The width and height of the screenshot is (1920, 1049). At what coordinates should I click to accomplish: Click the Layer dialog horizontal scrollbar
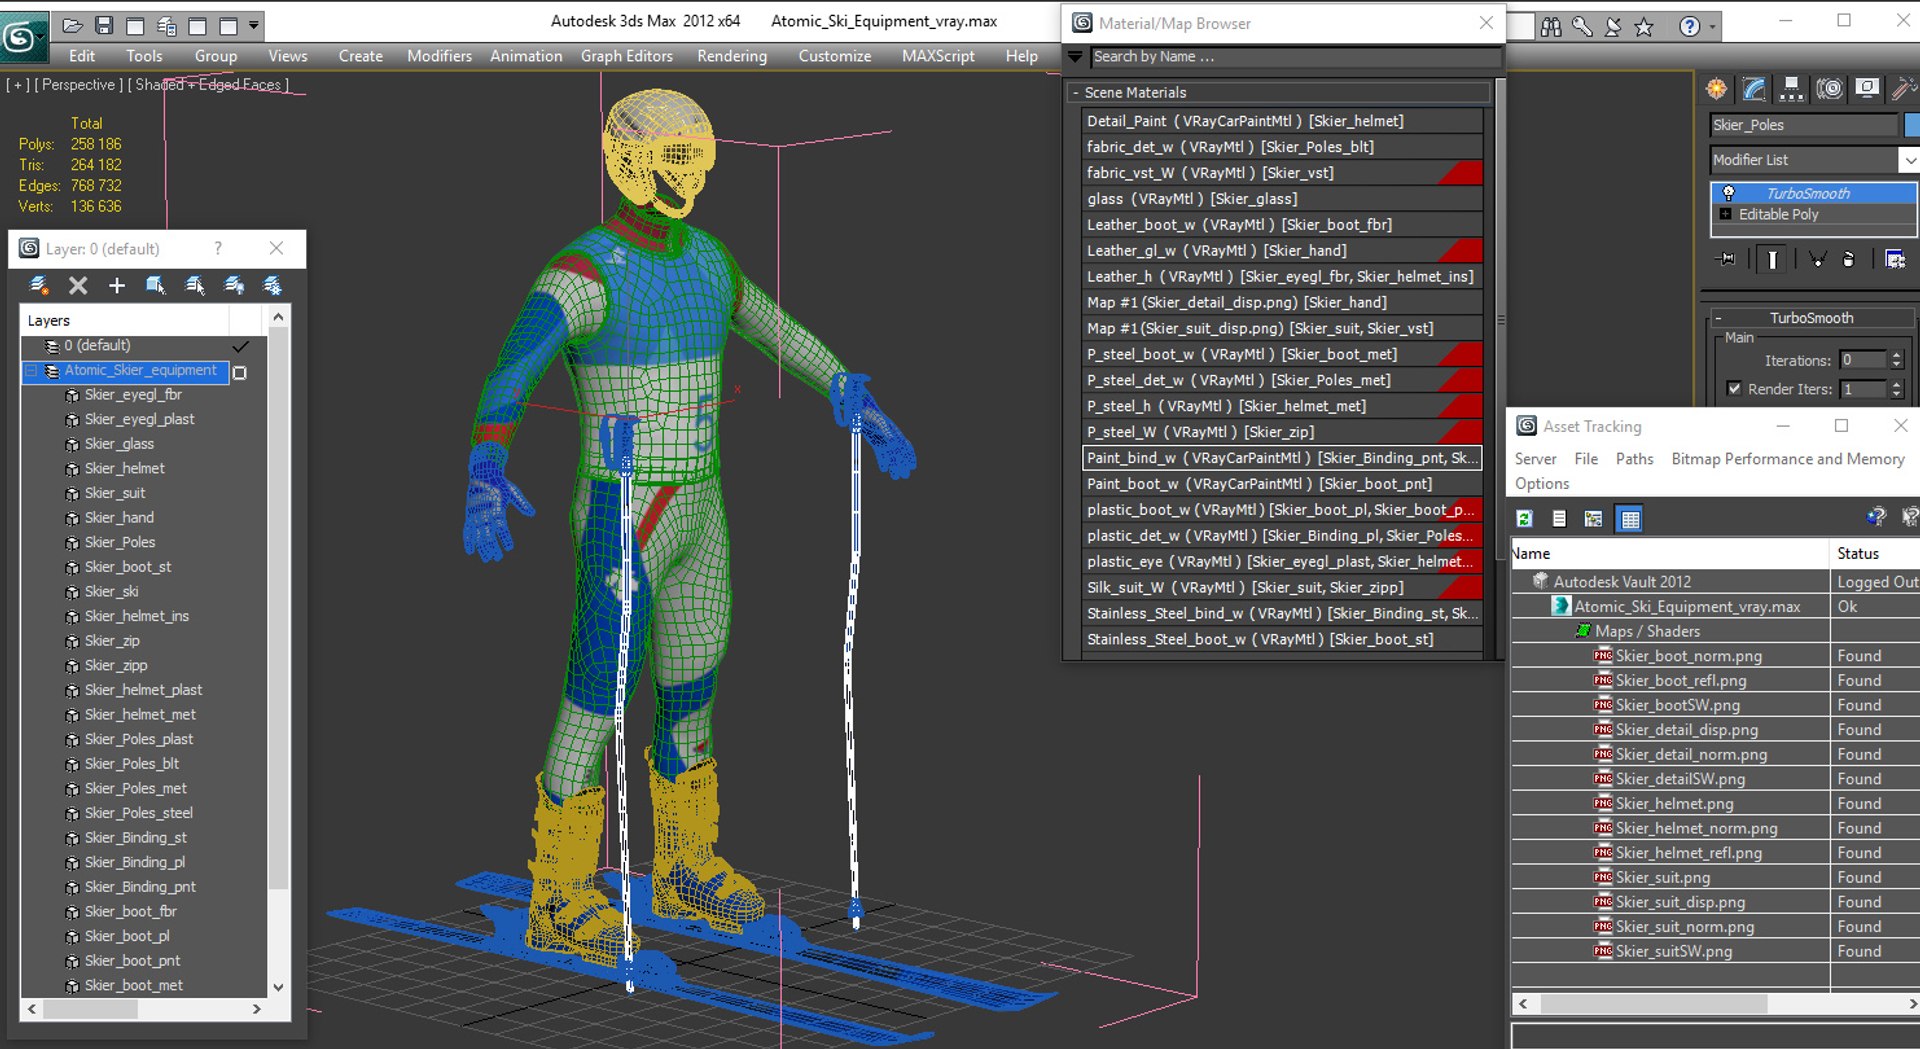pos(144,1009)
